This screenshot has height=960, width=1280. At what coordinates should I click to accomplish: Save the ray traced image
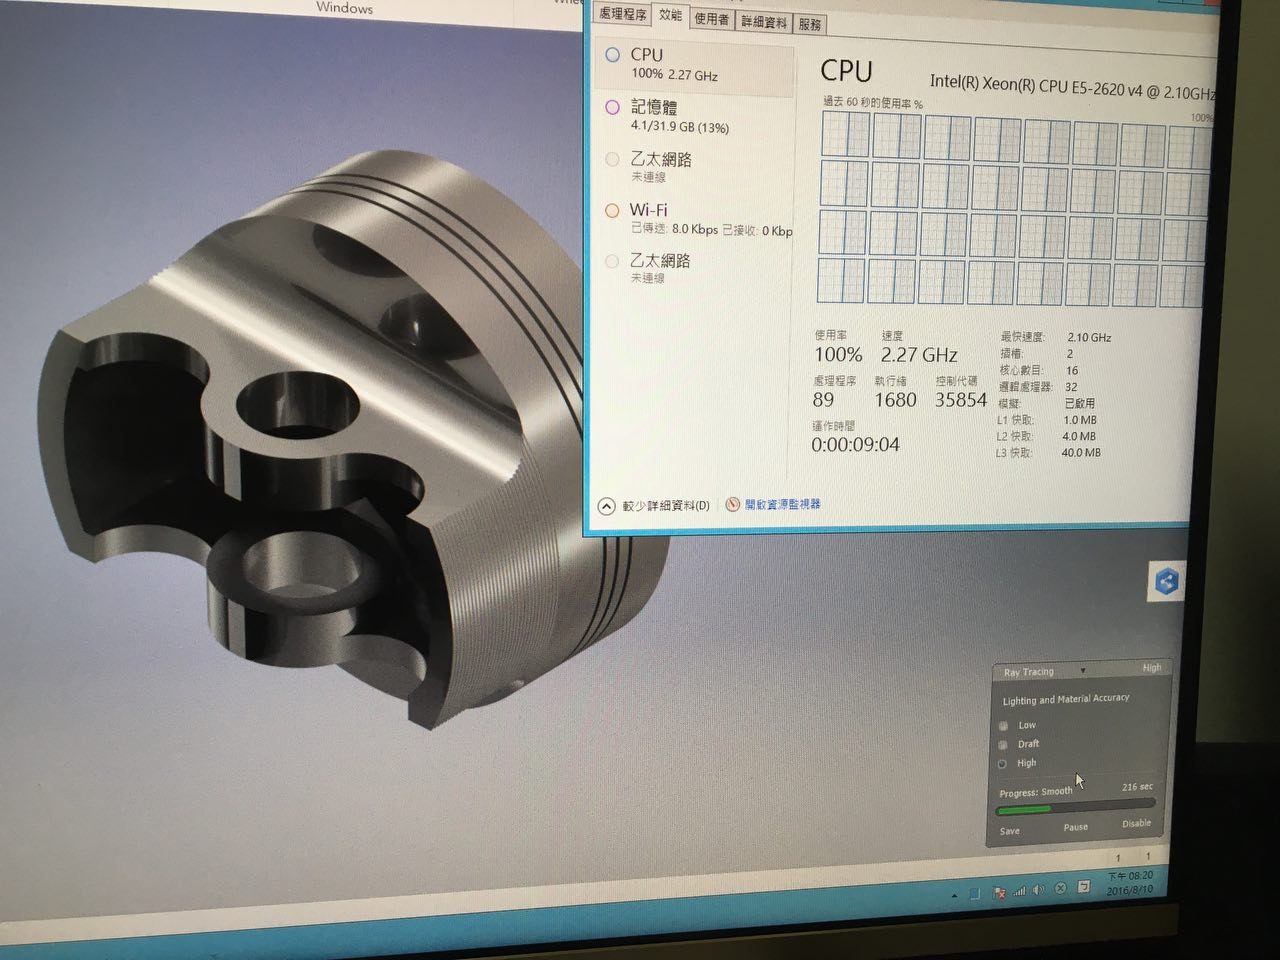[1010, 831]
